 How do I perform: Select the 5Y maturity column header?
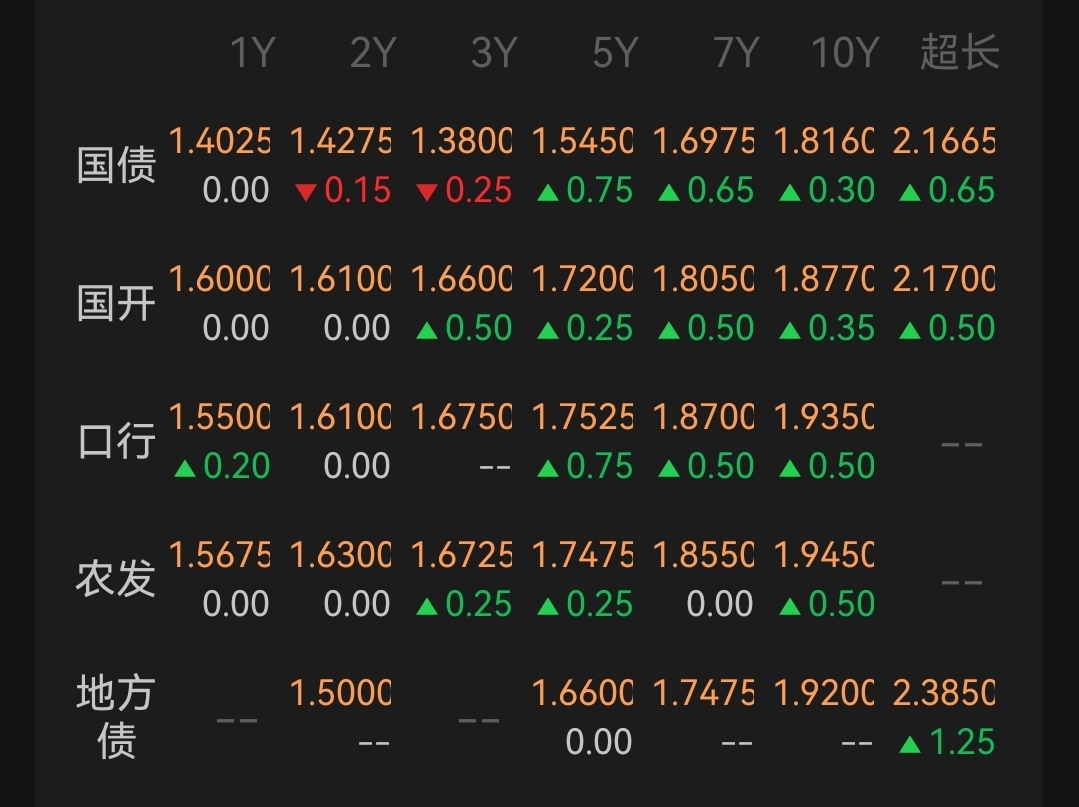(614, 53)
